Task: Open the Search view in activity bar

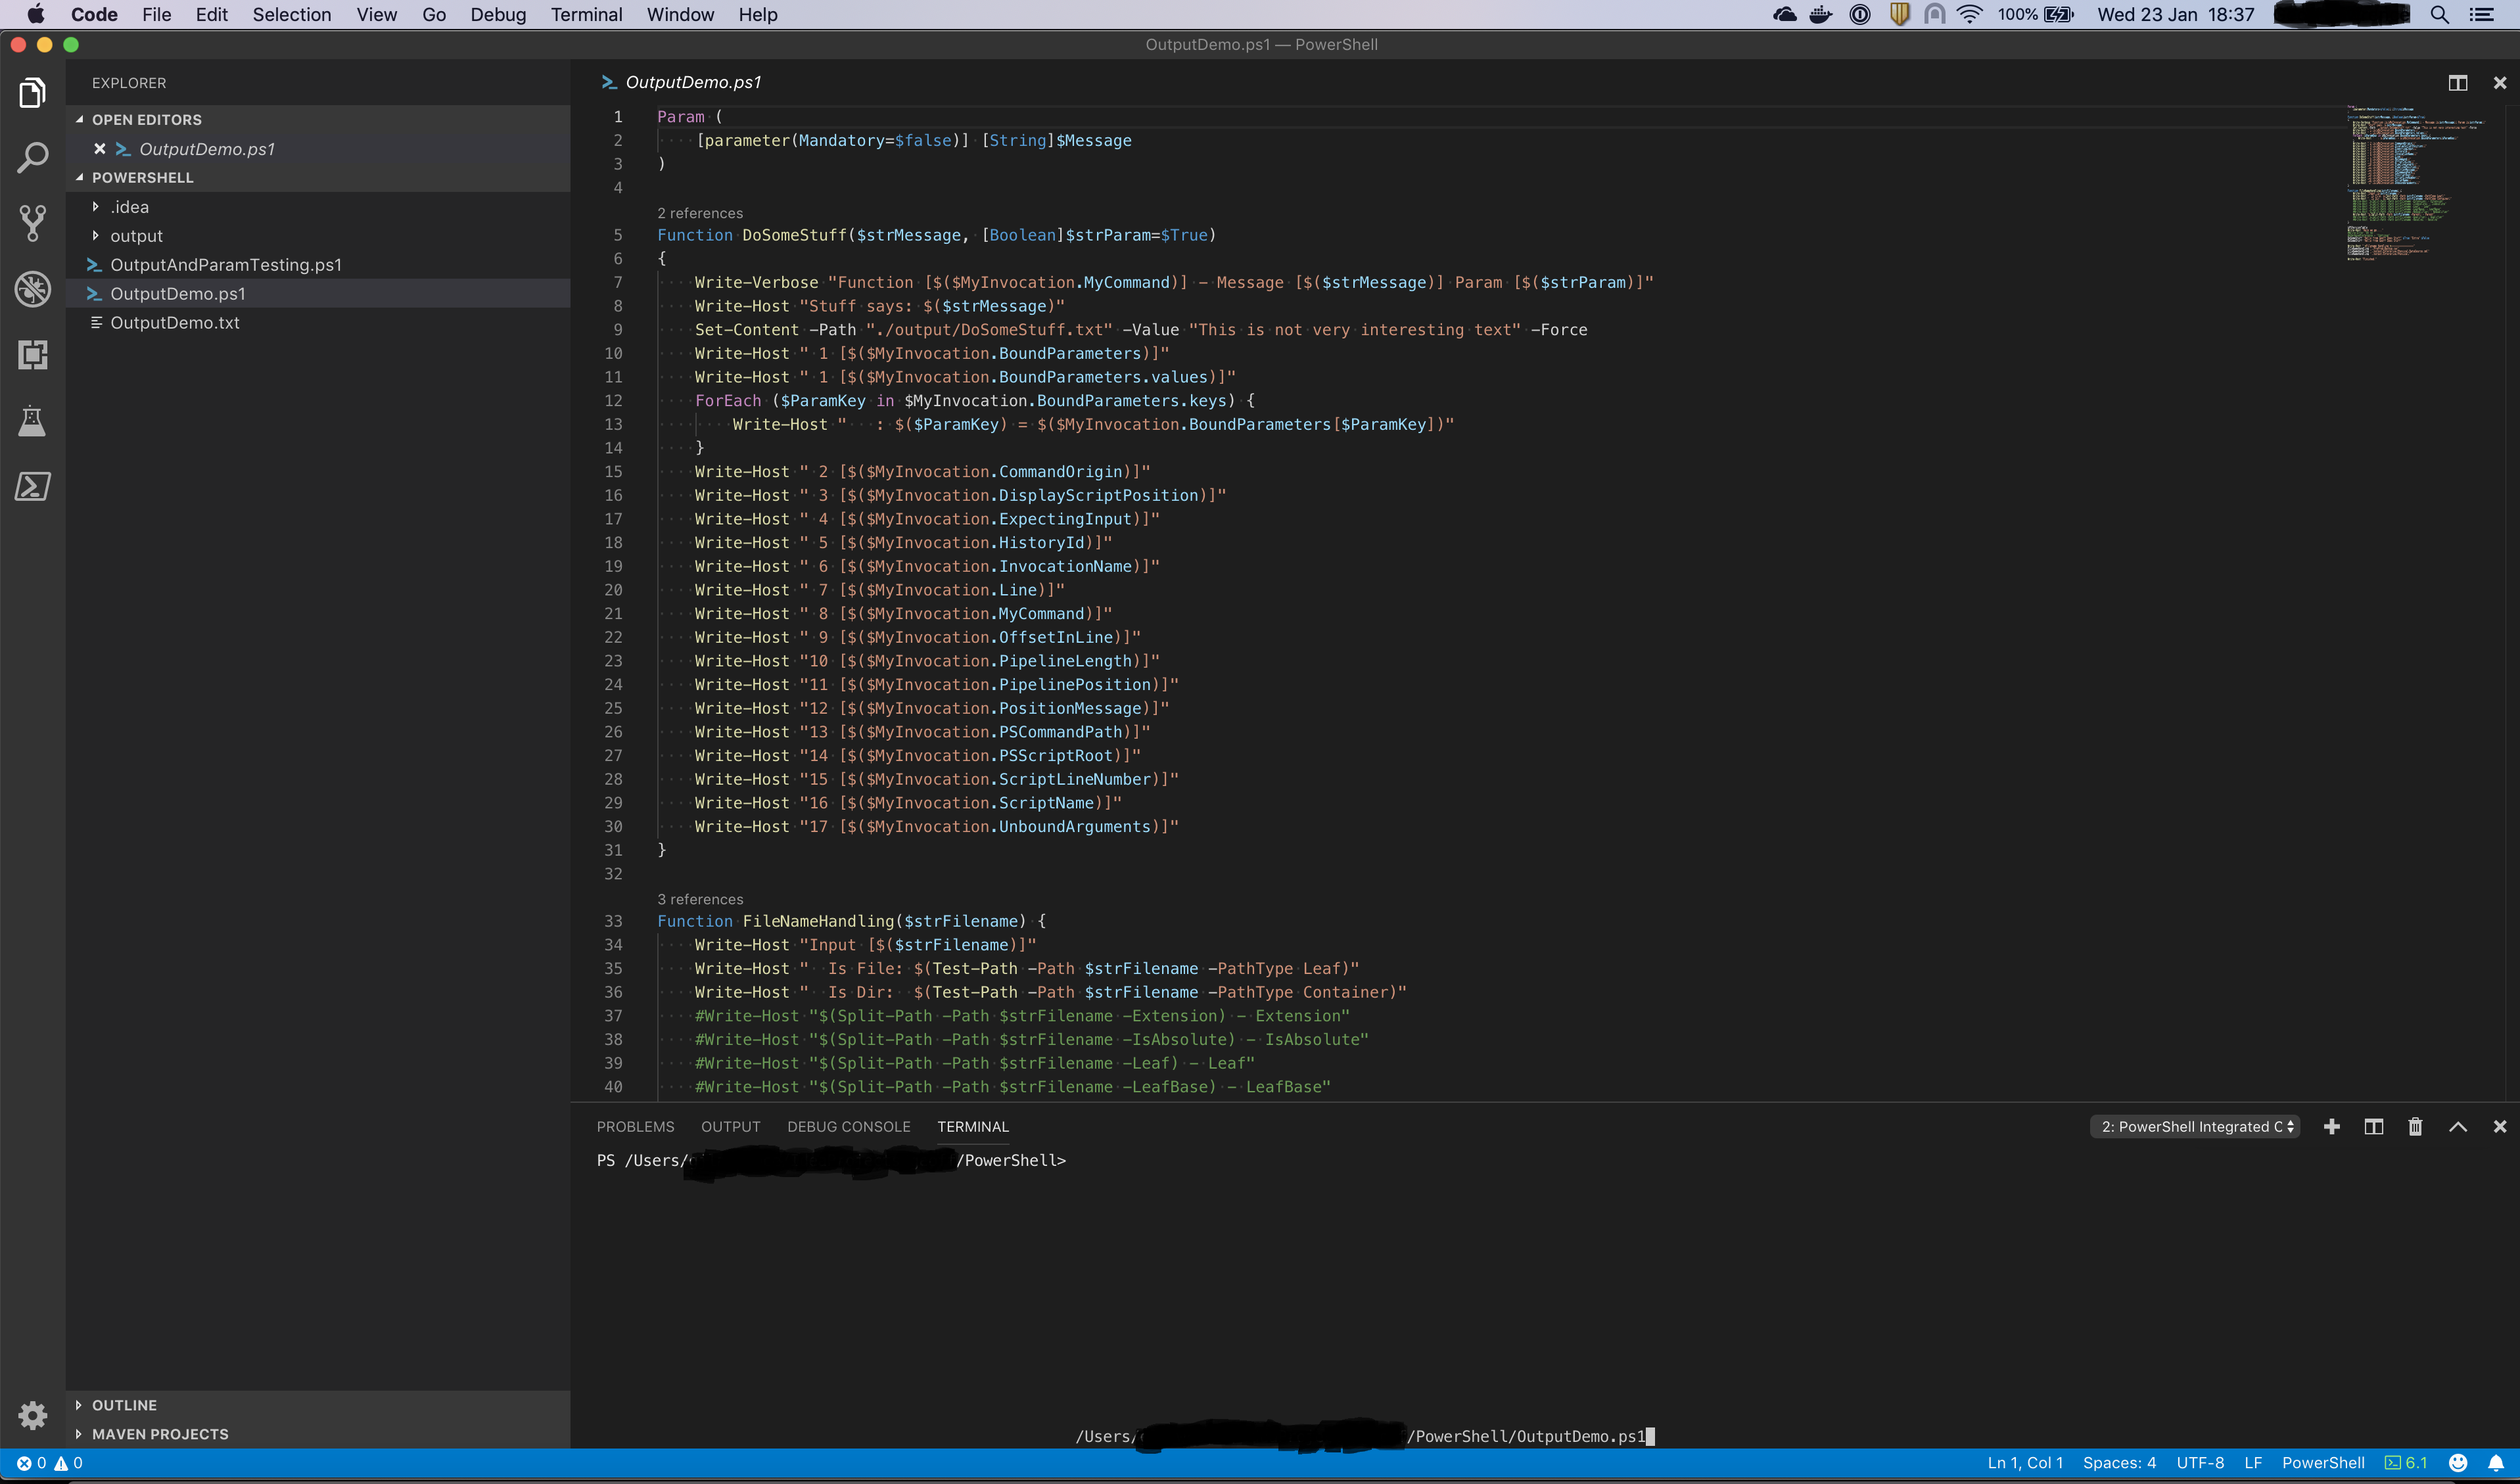Action: point(32,157)
